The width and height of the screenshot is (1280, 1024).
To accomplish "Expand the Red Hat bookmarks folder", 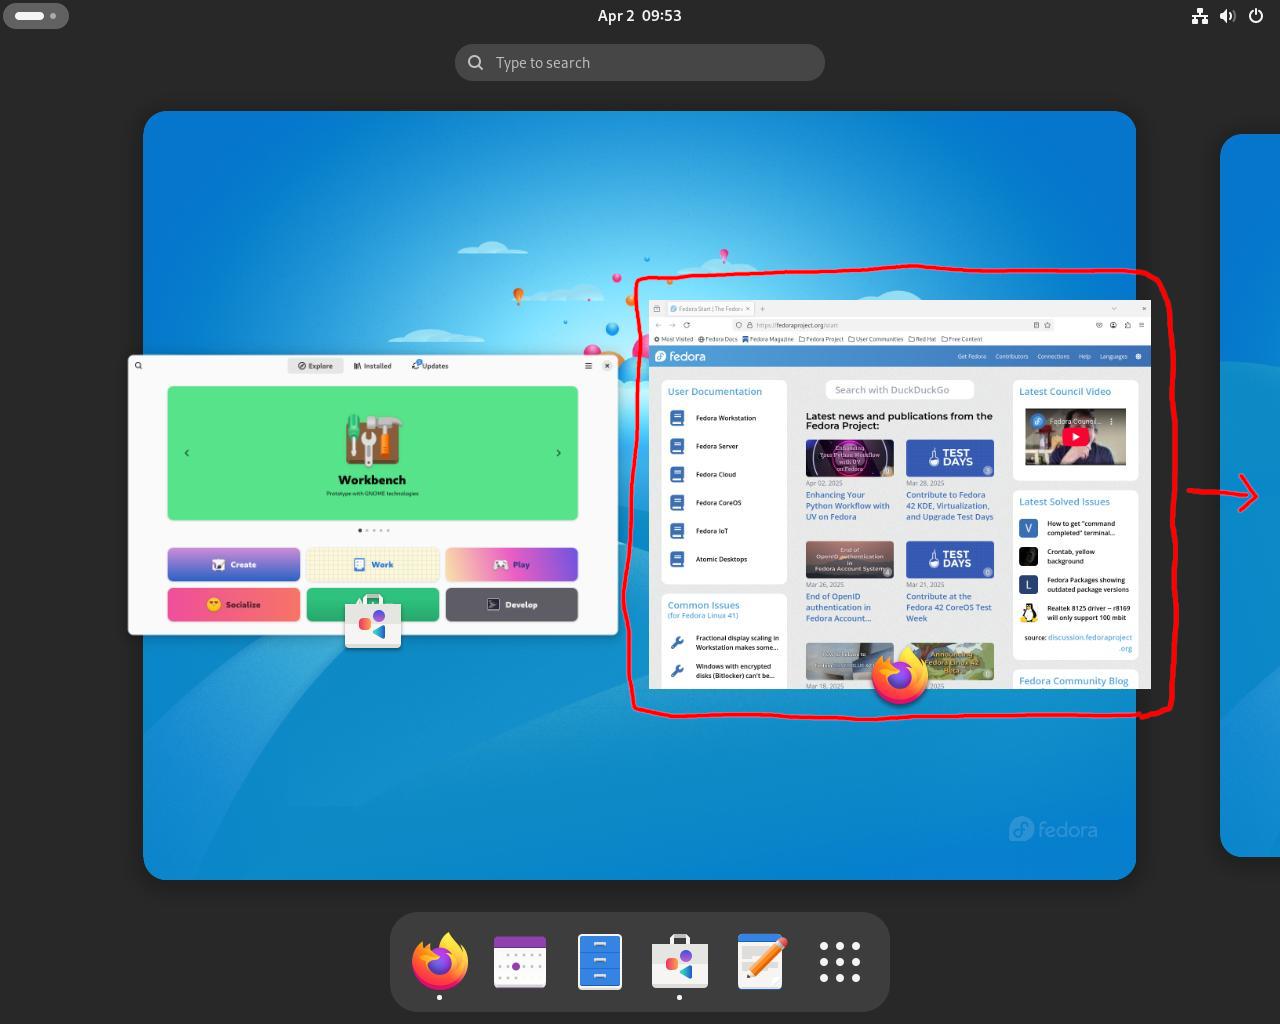I will [922, 339].
